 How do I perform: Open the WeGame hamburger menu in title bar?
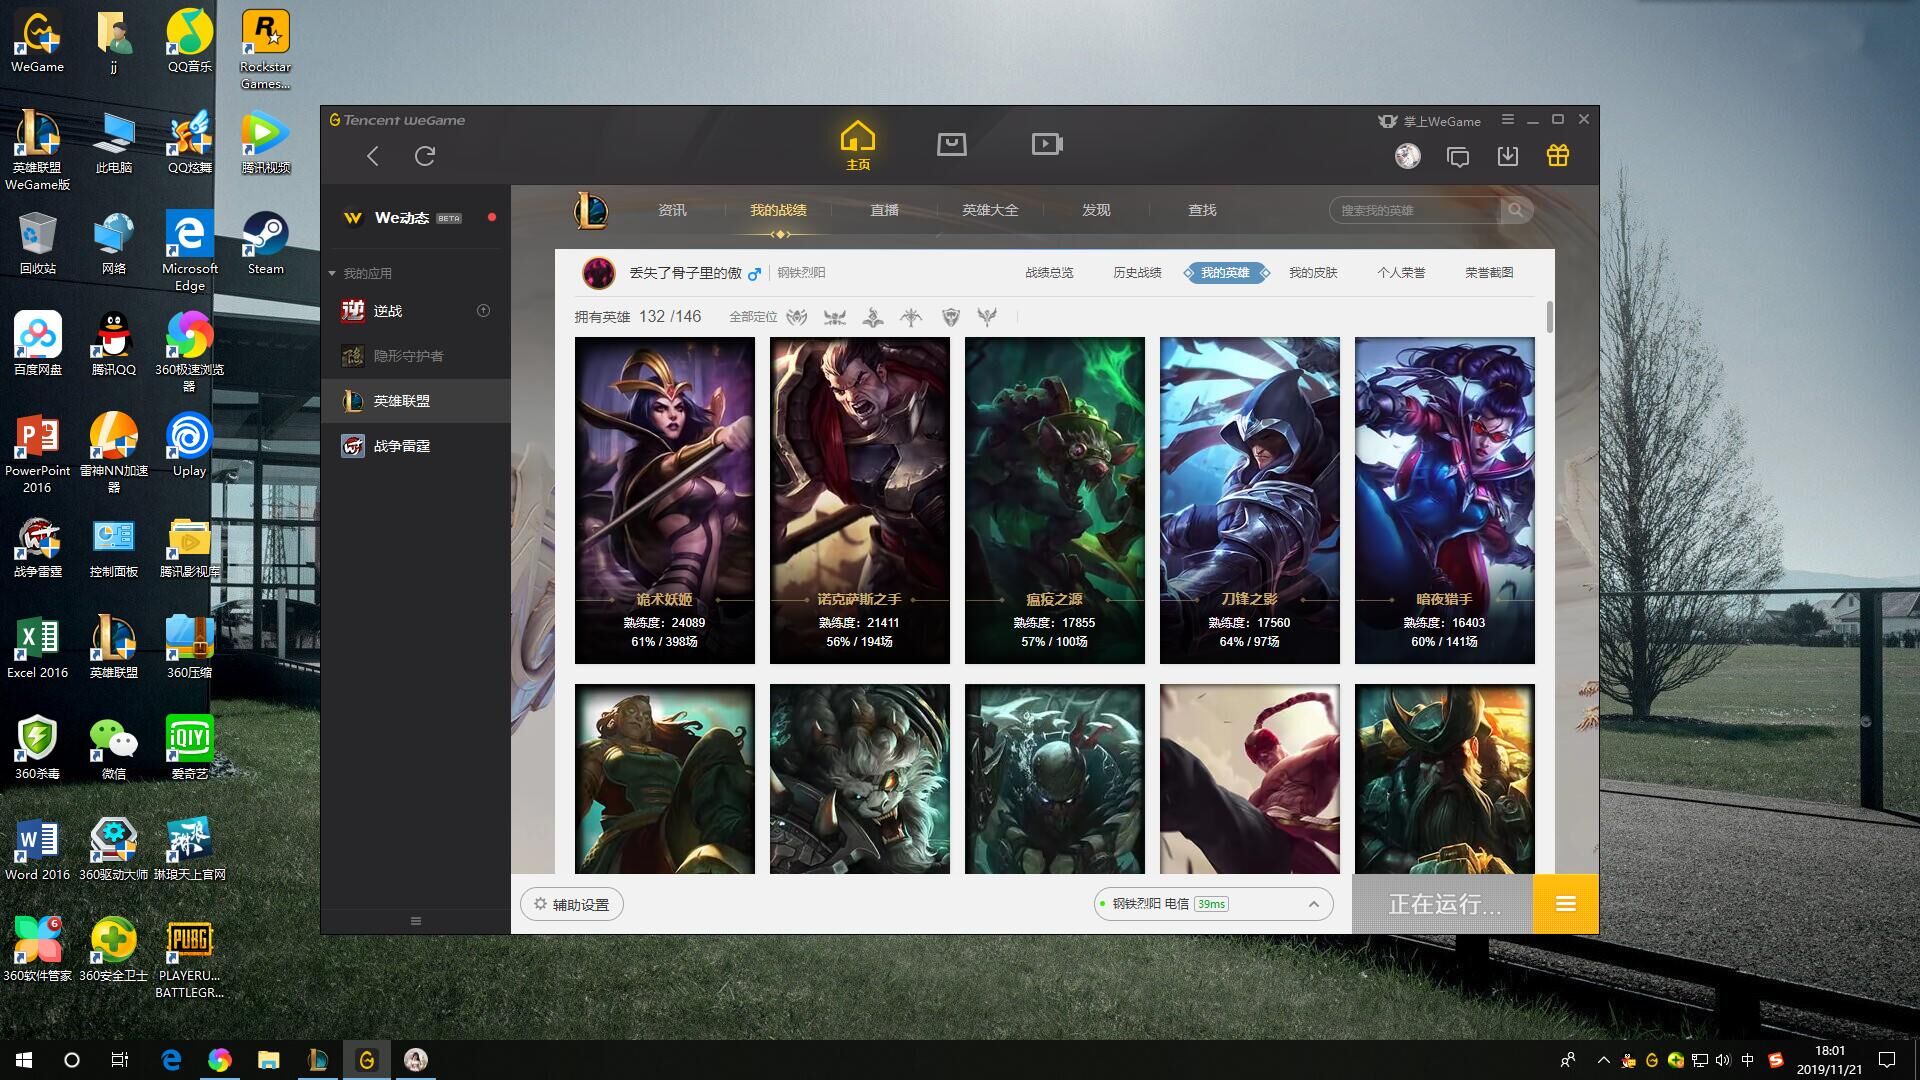[1507, 119]
